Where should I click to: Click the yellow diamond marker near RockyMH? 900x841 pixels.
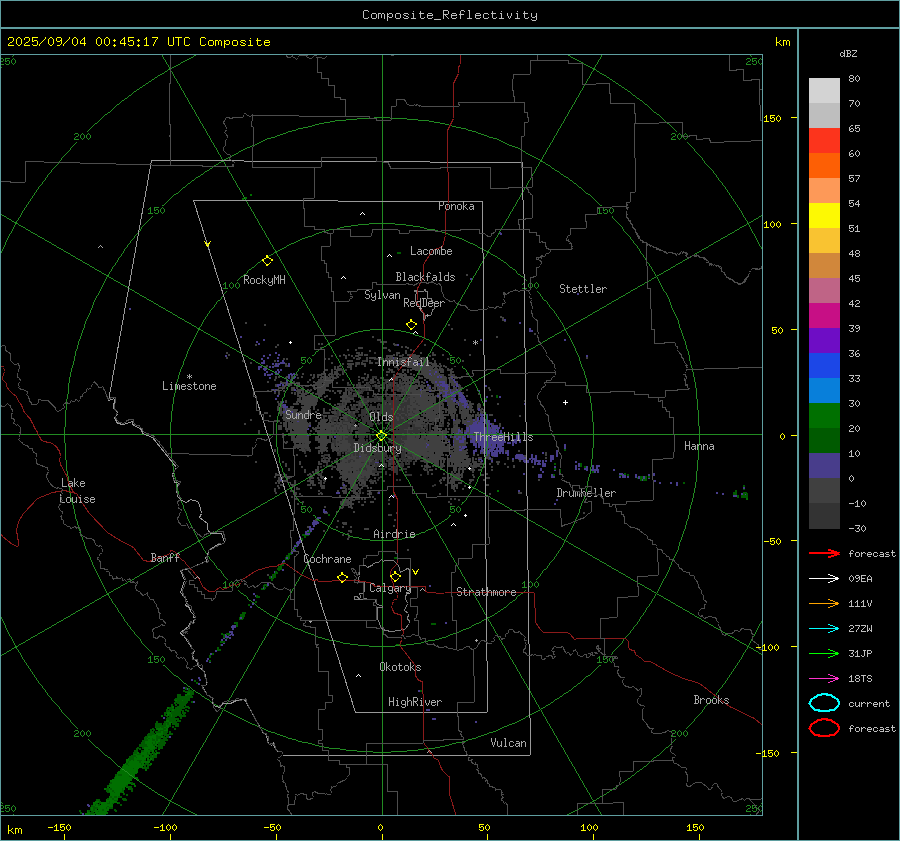point(267,261)
